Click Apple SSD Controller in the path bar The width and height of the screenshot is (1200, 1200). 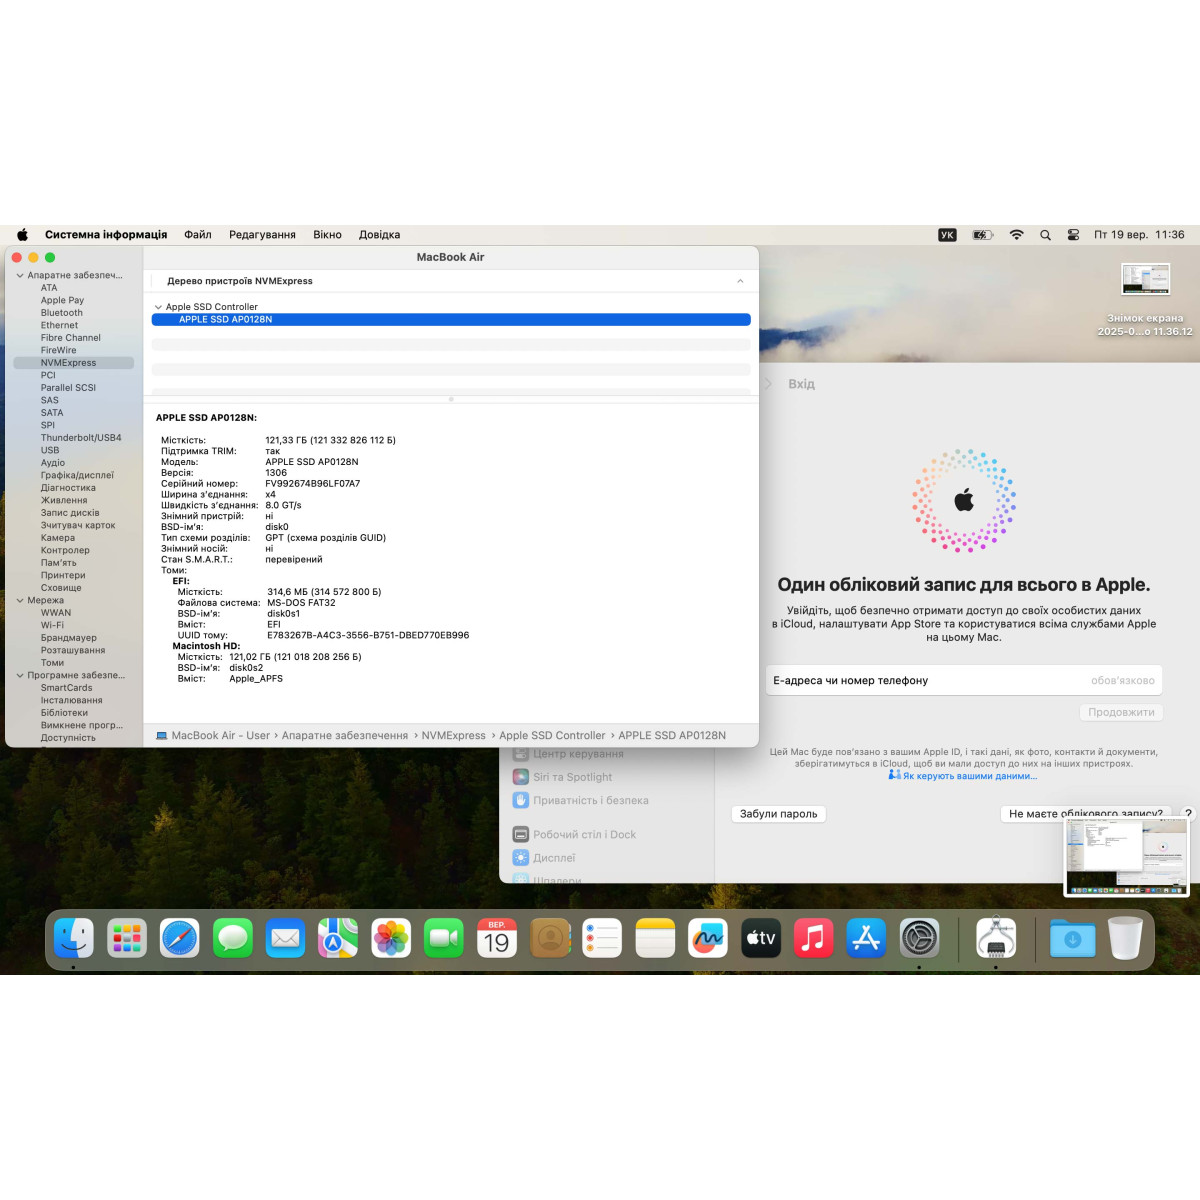coord(552,736)
